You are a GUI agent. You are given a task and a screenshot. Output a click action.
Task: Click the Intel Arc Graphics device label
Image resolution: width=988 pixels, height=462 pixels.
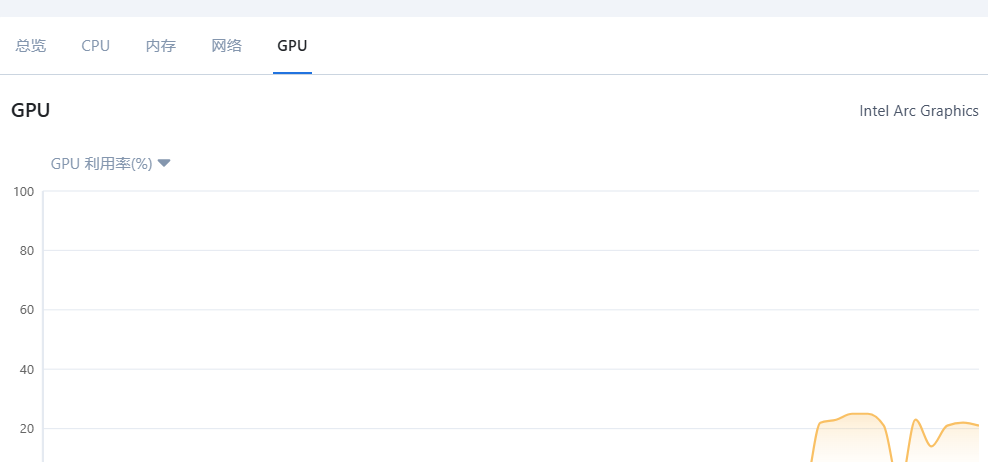coord(918,111)
